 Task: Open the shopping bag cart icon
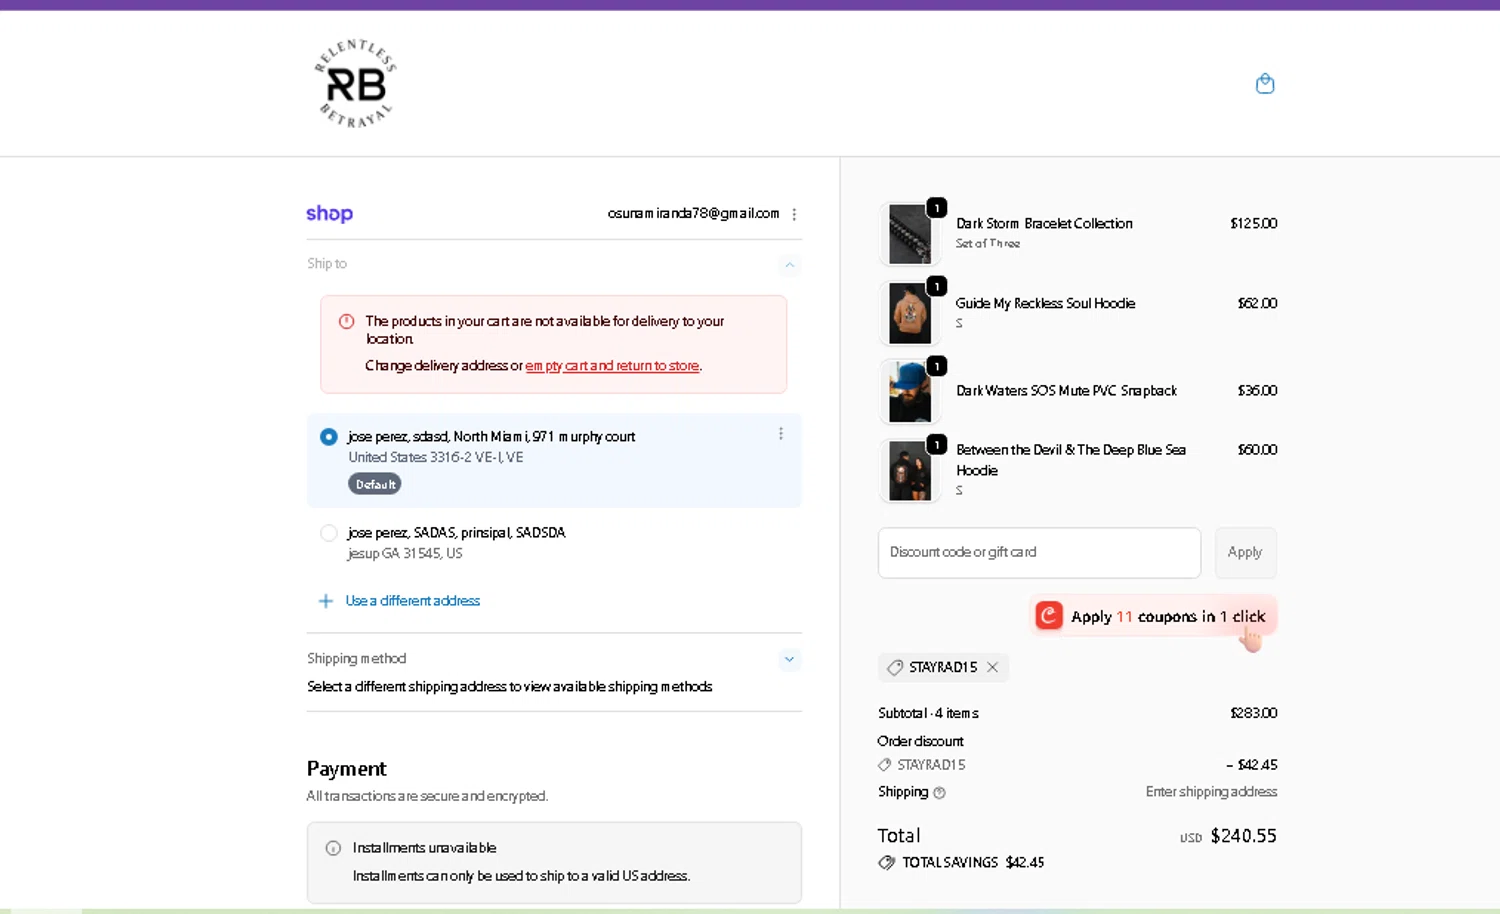pyautogui.click(x=1265, y=84)
